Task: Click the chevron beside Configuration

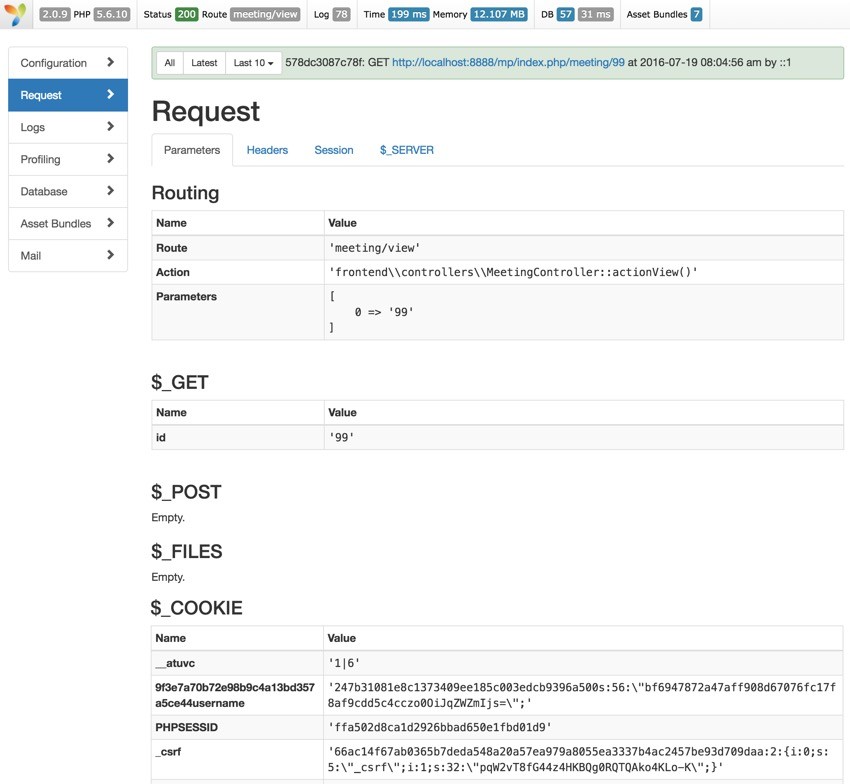Action: (111, 62)
